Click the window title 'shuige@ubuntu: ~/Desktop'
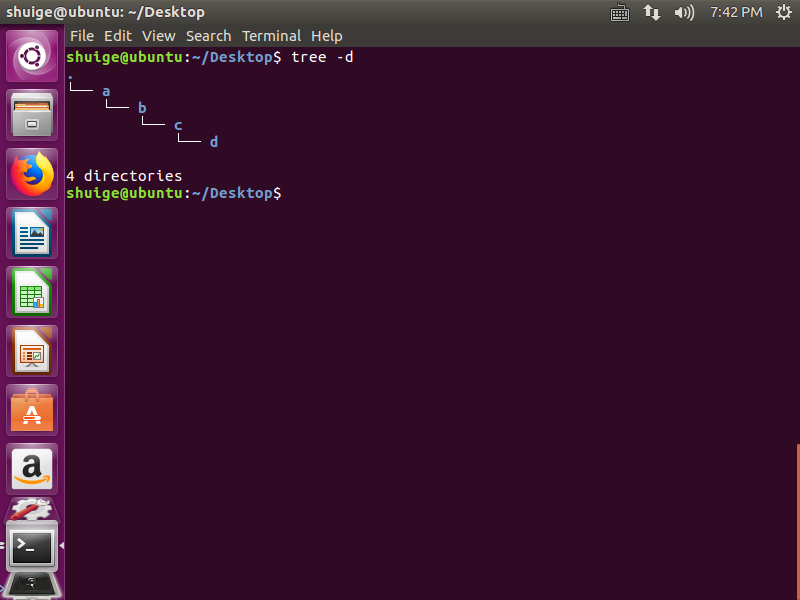 click(x=106, y=12)
